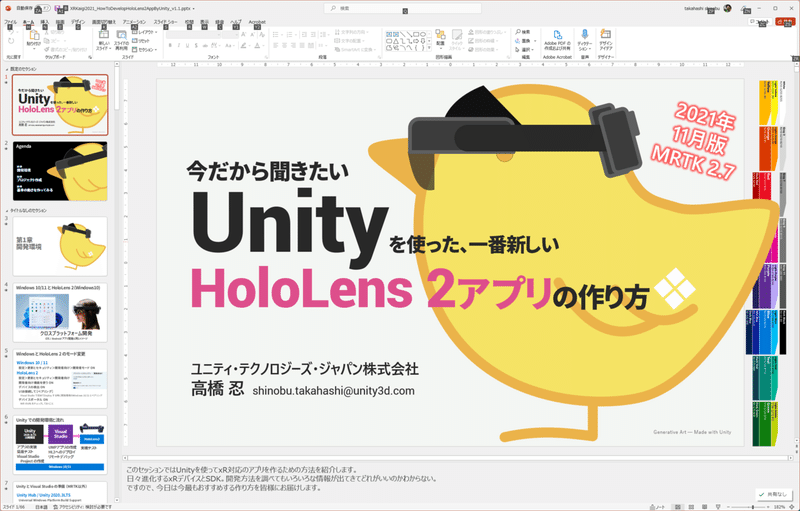Open the File tab
Screen dimensions: 800x511
(x=10, y=22)
